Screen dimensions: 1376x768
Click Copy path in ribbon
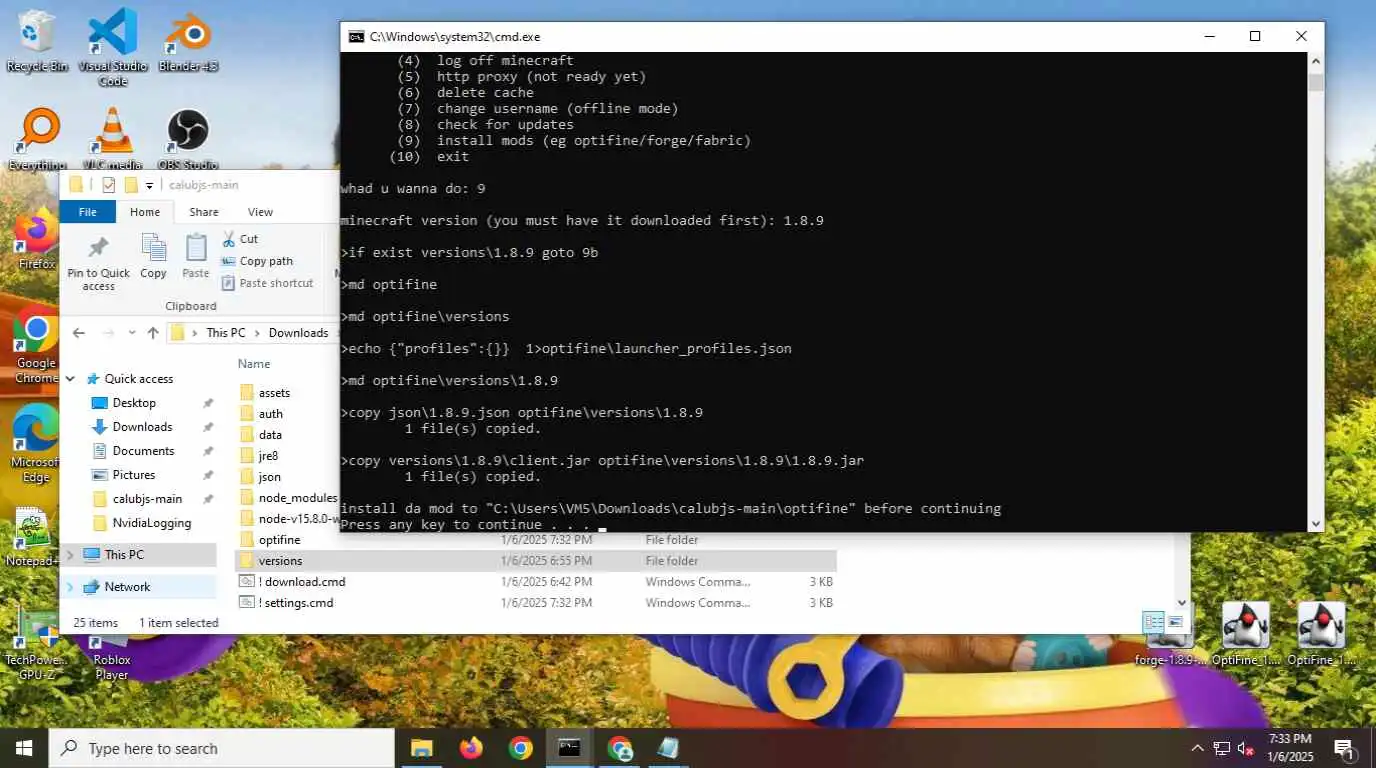(x=257, y=261)
